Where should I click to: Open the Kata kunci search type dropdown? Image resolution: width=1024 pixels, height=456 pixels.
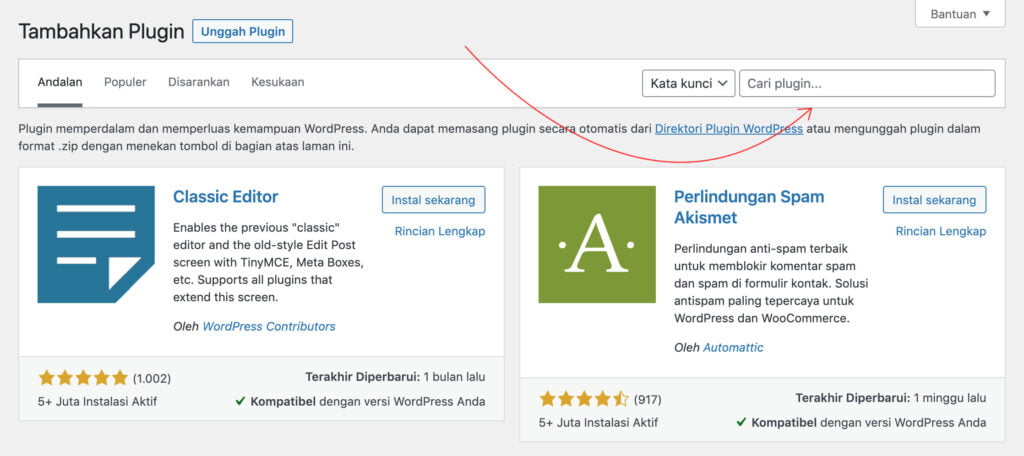coord(689,84)
